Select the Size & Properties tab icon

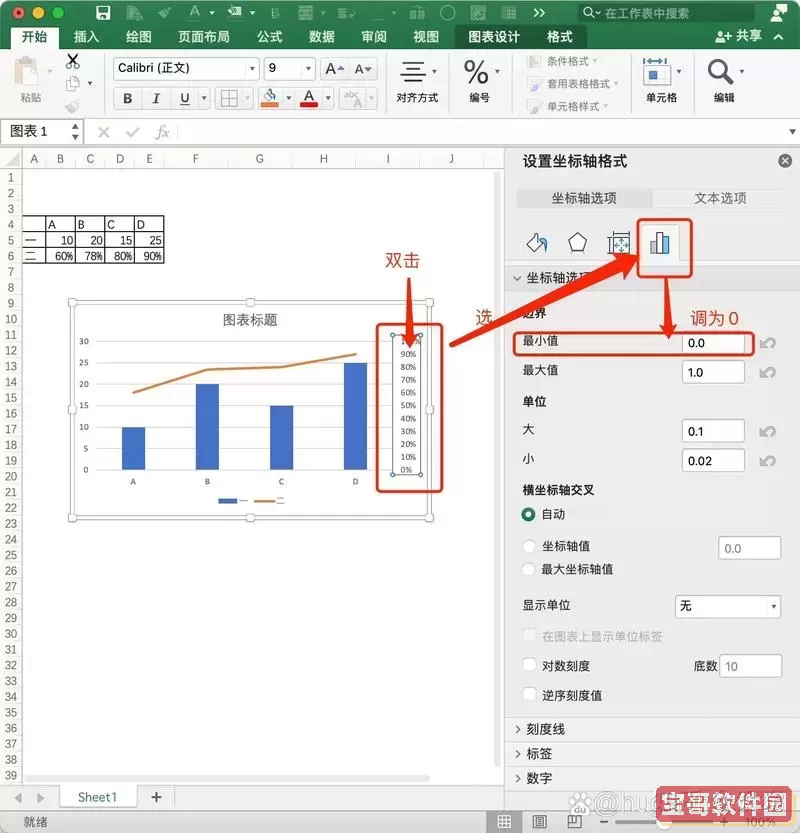618,243
